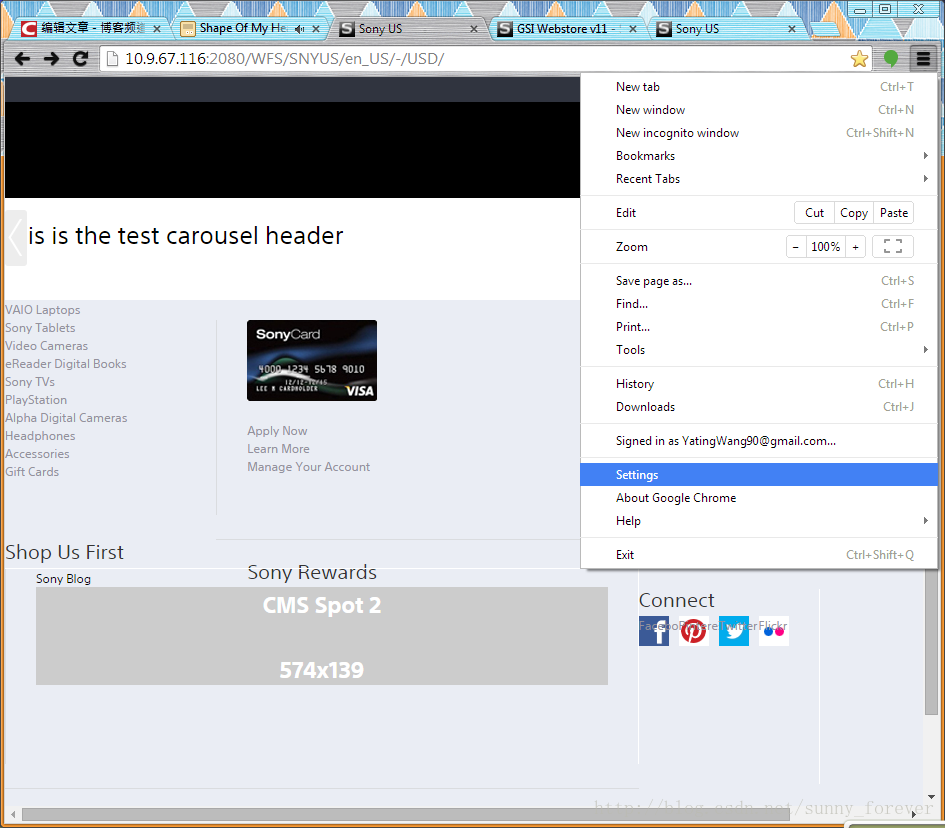Click the CMS Spot 2 placeholder banner
This screenshot has height=828, width=945.
point(322,636)
